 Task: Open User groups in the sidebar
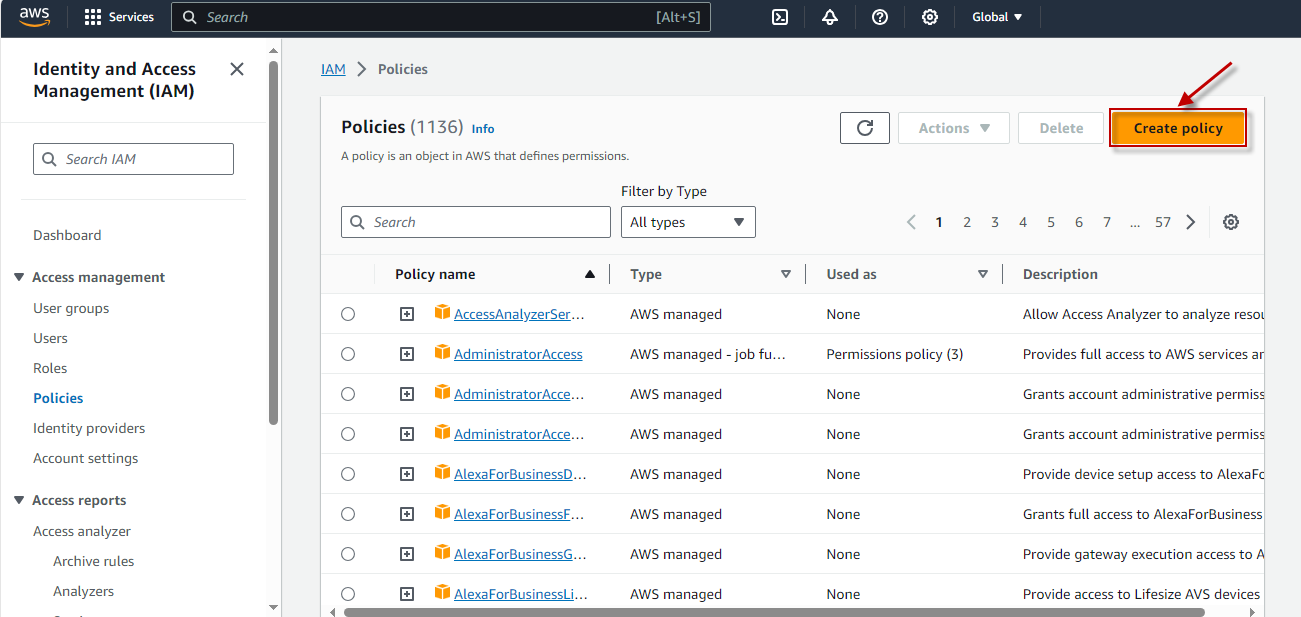pyautogui.click(x=71, y=308)
